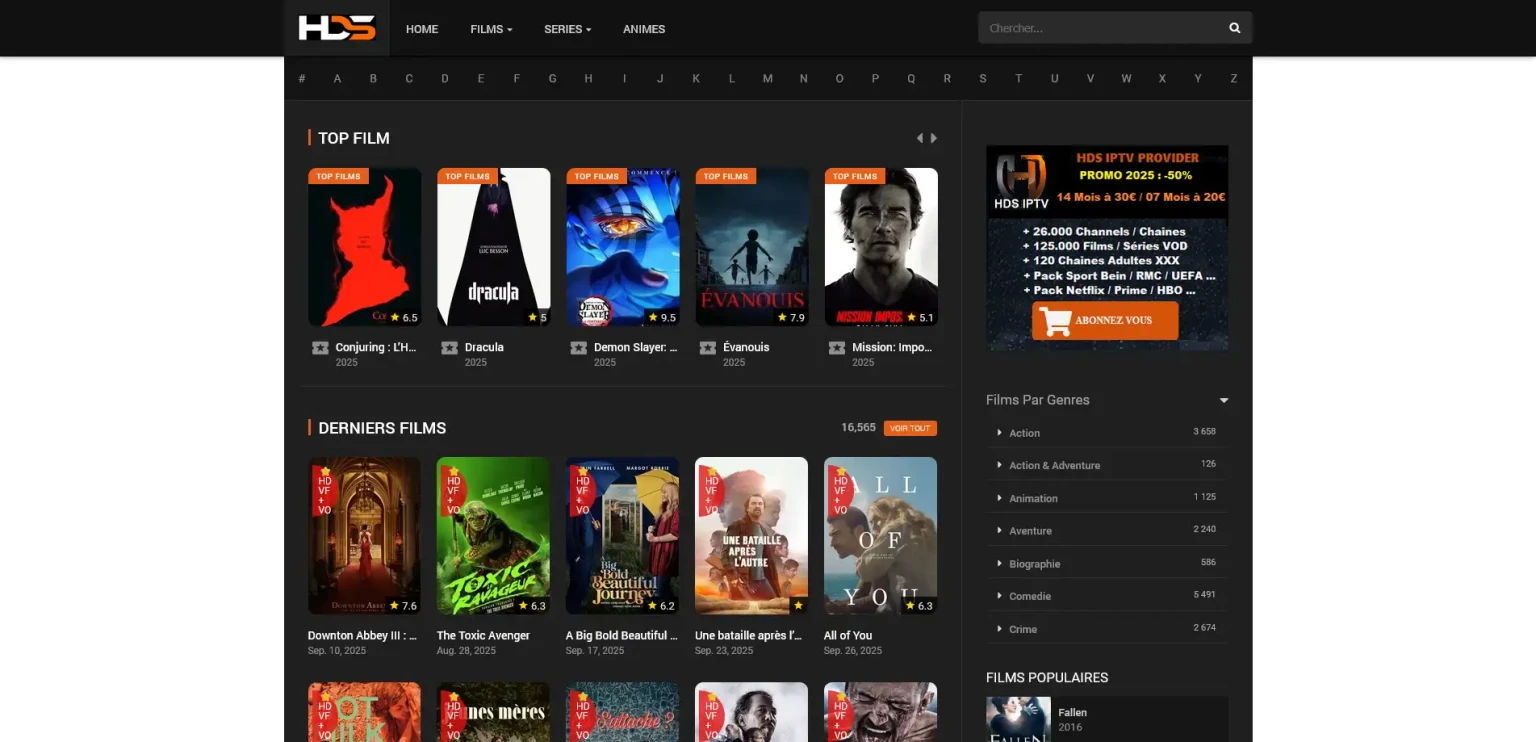Collapse the Films Par Genres panel arrow
This screenshot has width=1536, height=742.
[1224, 400]
